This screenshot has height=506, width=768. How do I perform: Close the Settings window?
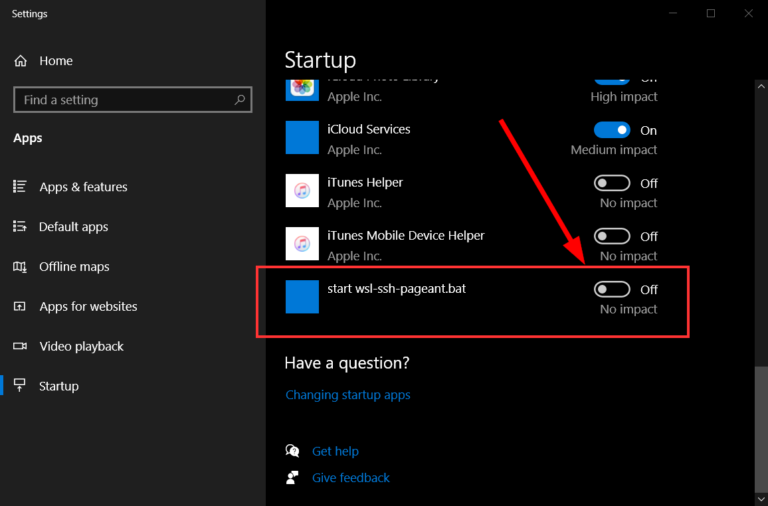tap(749, 13)
